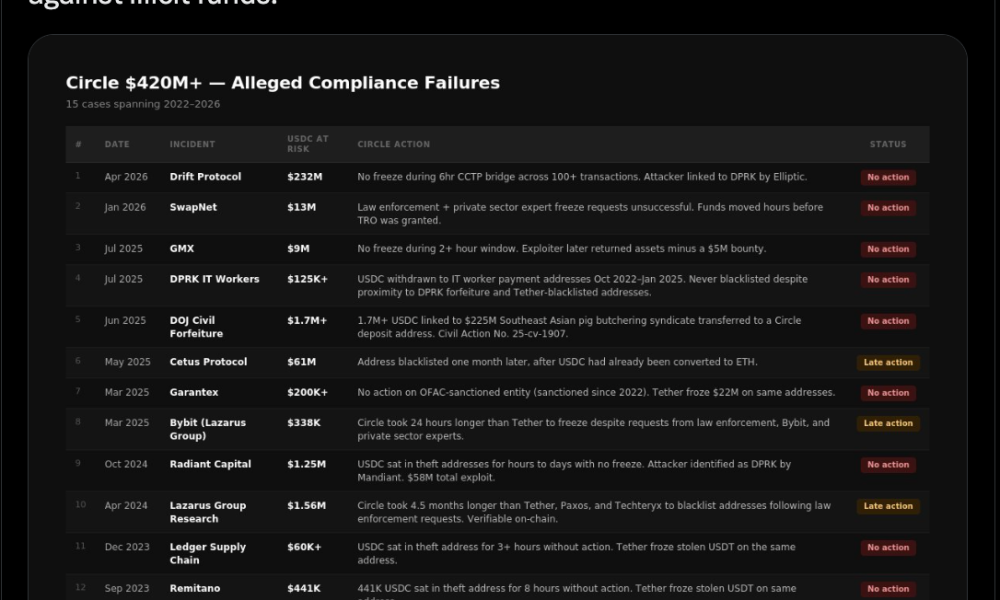
Task: Select the STATUS column header
Action: (887, 144)
